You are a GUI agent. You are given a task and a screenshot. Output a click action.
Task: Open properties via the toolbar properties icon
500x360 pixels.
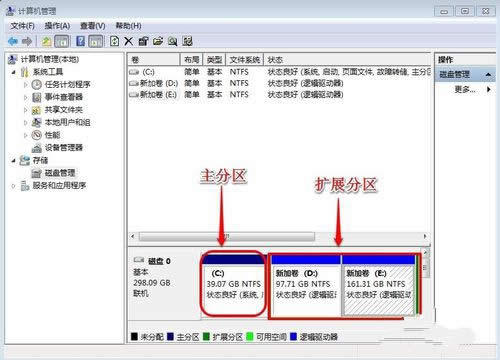click(x=143, y=41)
